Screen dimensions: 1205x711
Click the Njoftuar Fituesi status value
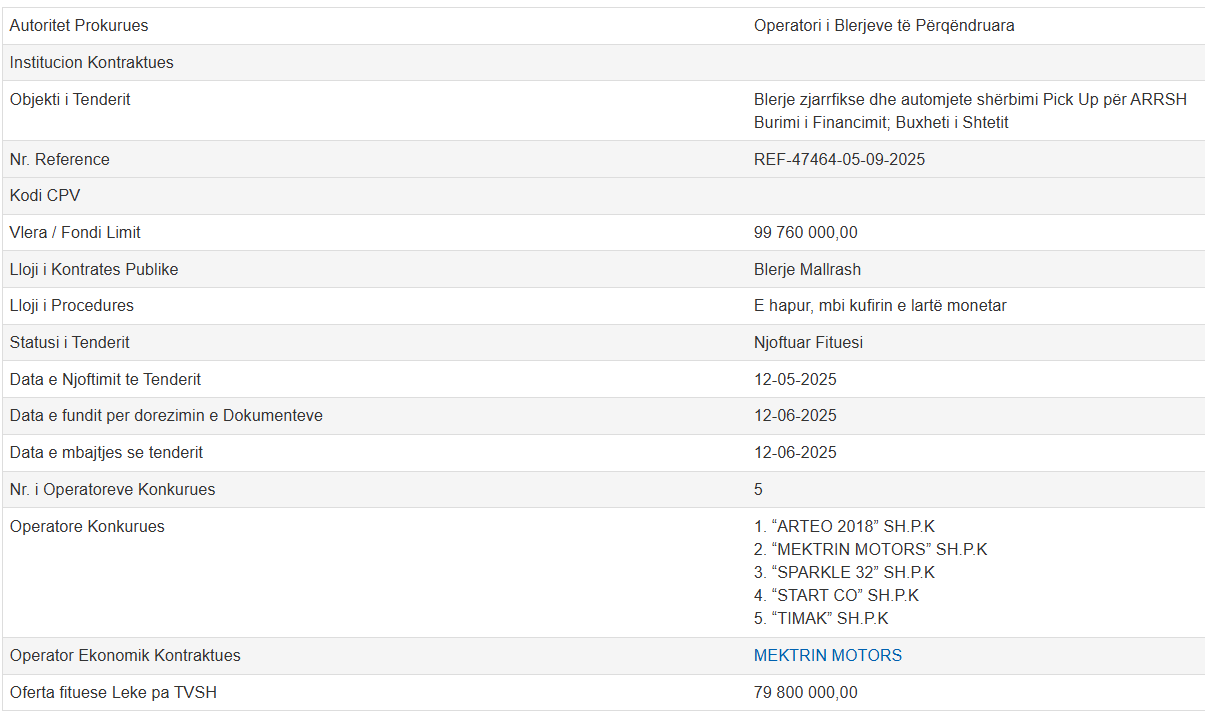pyautogui.click(x=808, y=343)
